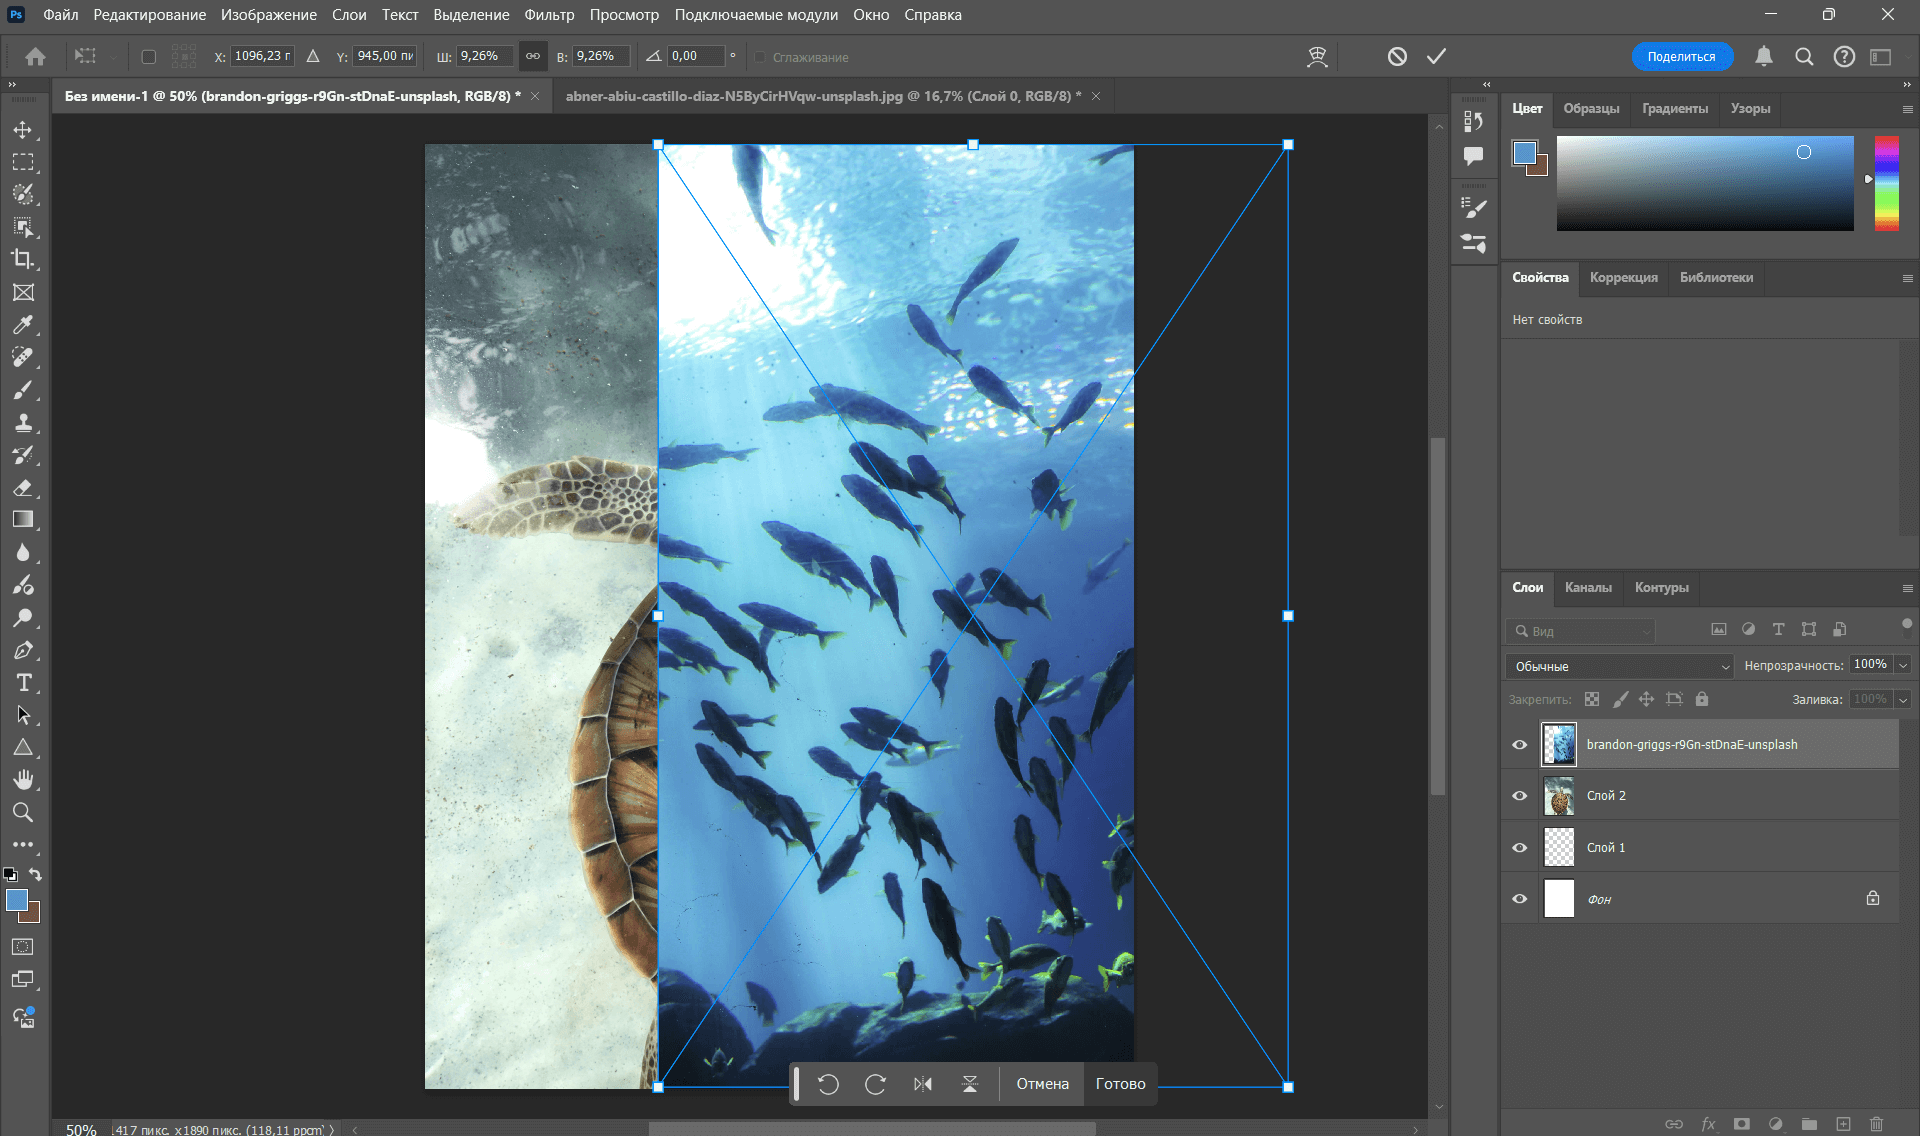Switch to warp mode icon
1920x1136 pixels.
click(1317, 57)
